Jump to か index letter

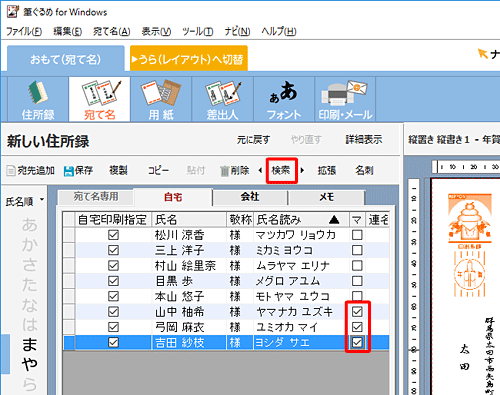[29, 245]
